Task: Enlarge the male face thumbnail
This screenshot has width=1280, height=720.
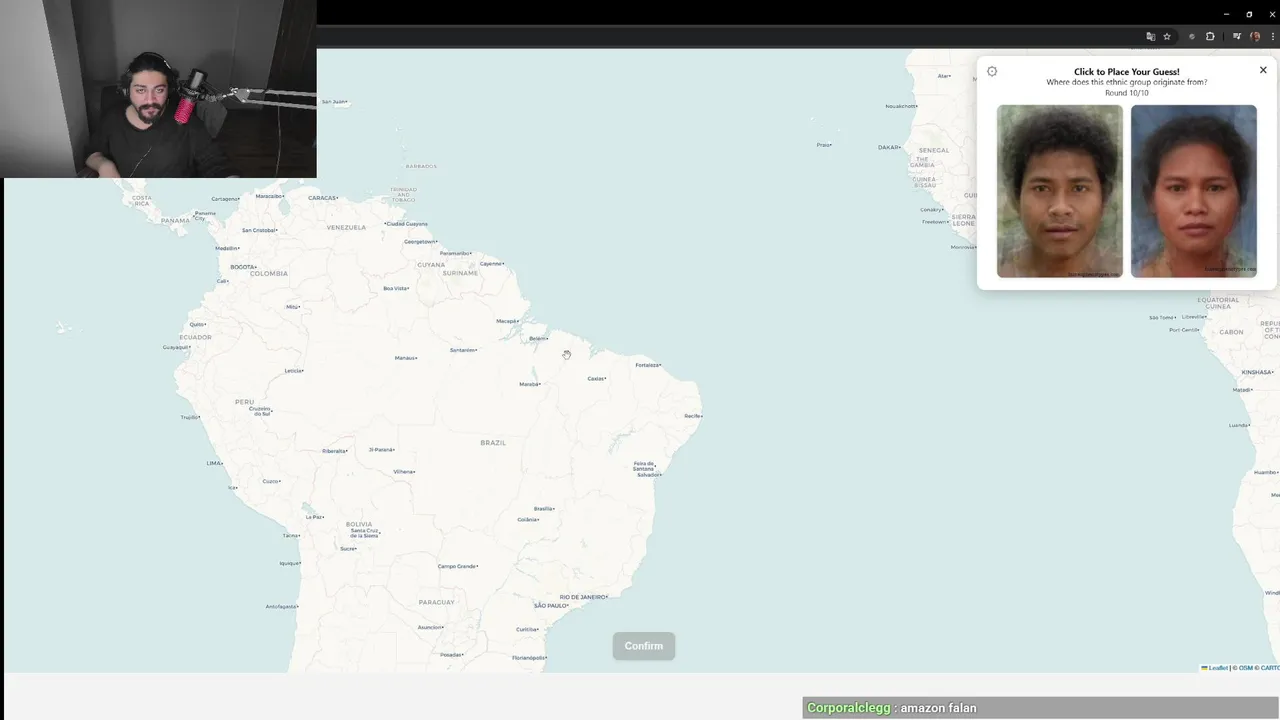Action: pos(1060,191)
